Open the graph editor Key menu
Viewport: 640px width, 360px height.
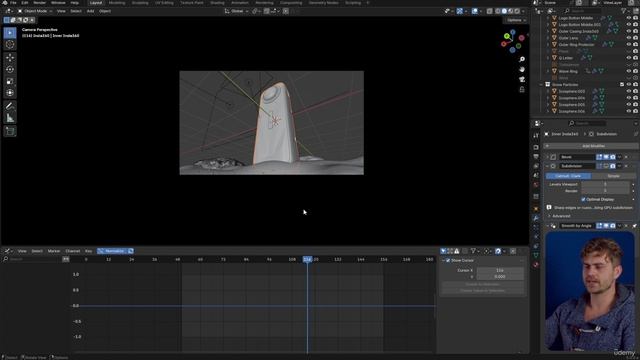(x=88, y=251)
